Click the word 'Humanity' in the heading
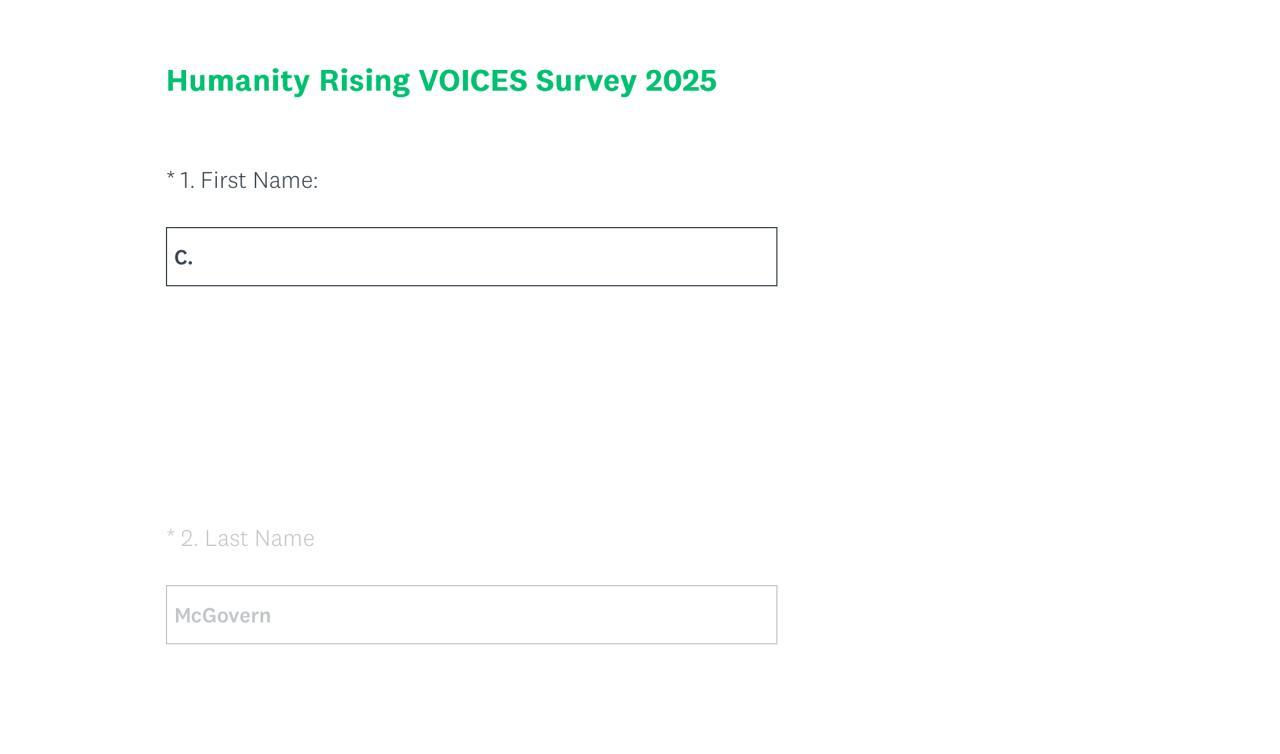Image resolution: width=1280 pixels, height=754 pixels. [238, 81]
